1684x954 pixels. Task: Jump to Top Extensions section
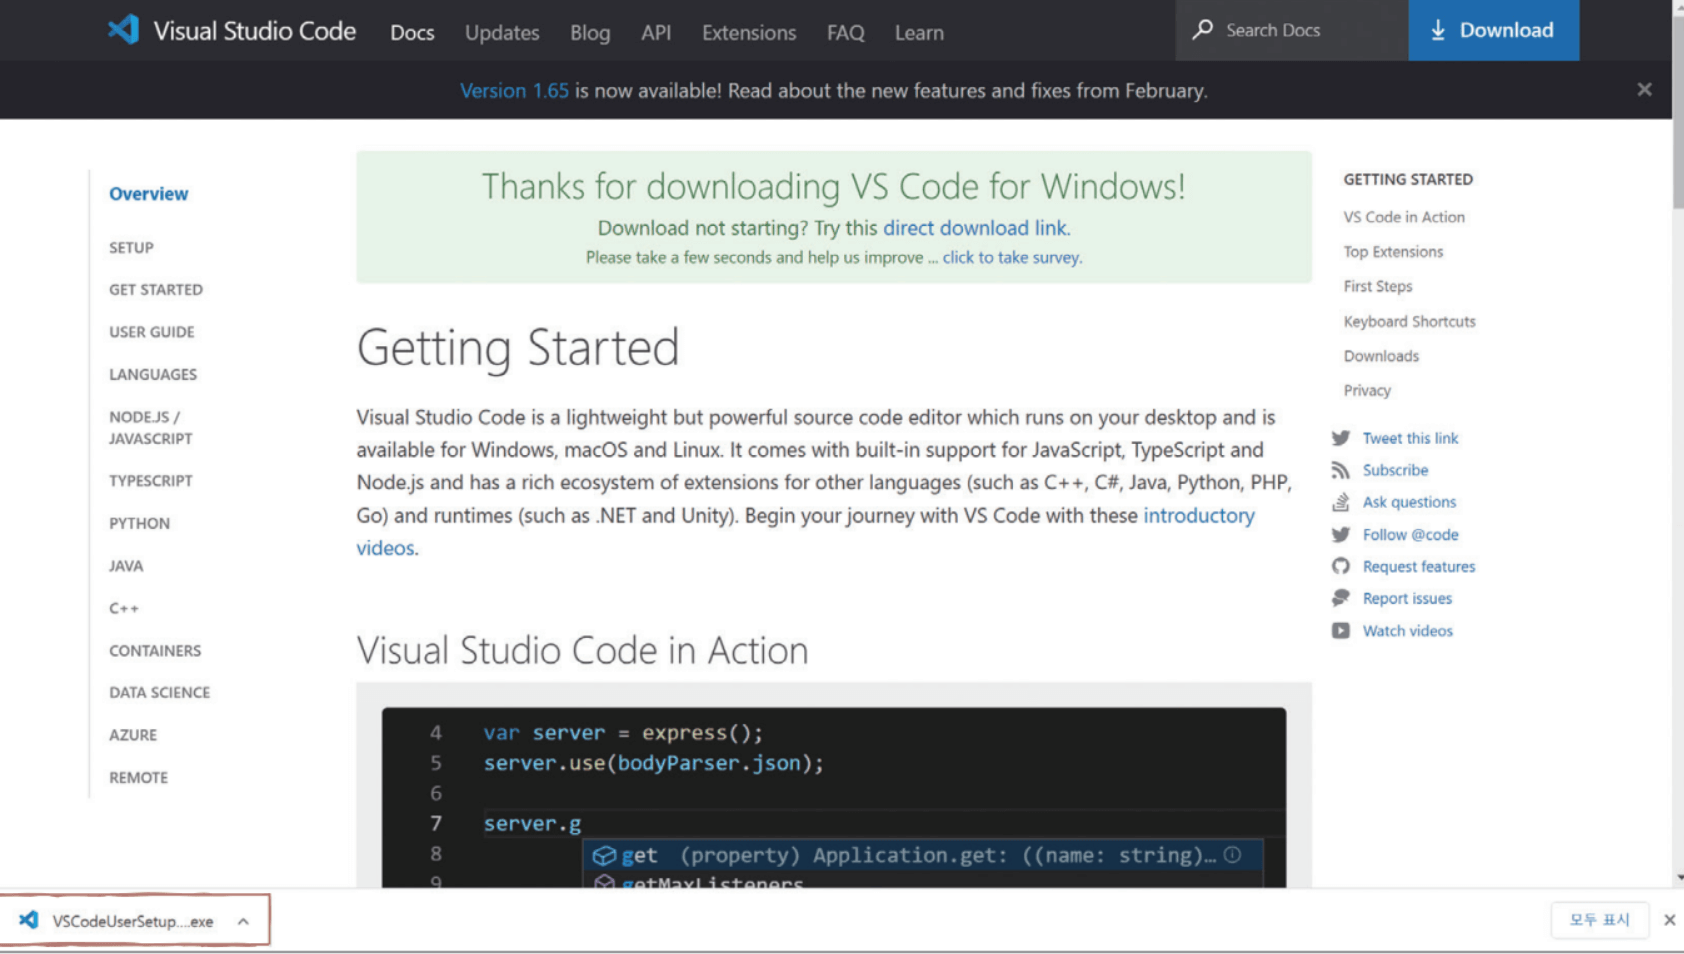(x=1393, y=252)
